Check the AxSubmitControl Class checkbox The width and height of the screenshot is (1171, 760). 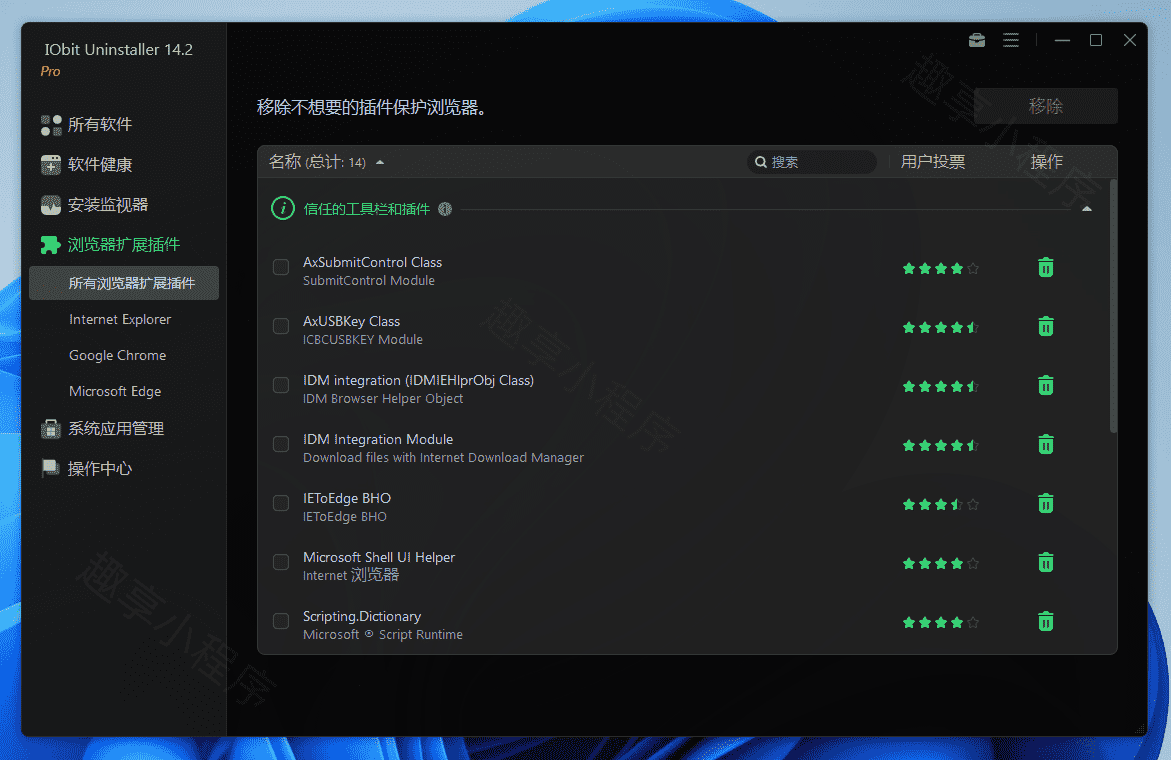tap(281, 267)
